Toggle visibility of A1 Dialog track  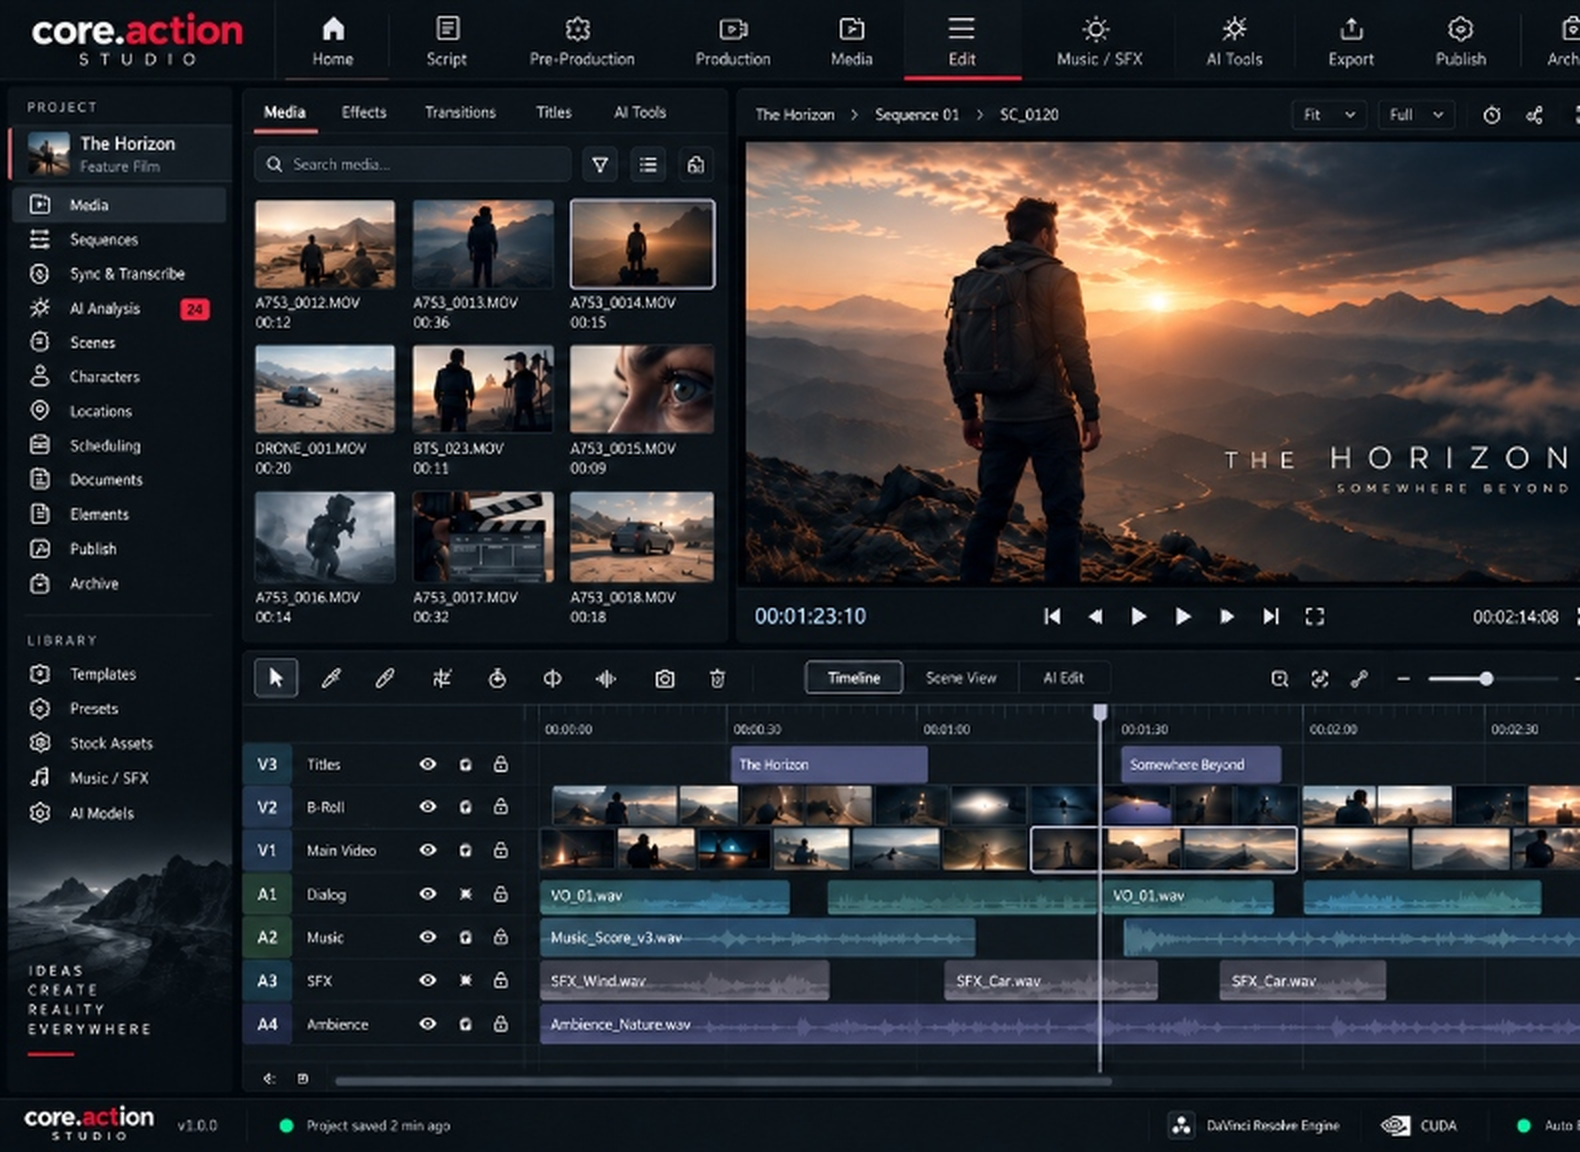click(x=428, y=894)
